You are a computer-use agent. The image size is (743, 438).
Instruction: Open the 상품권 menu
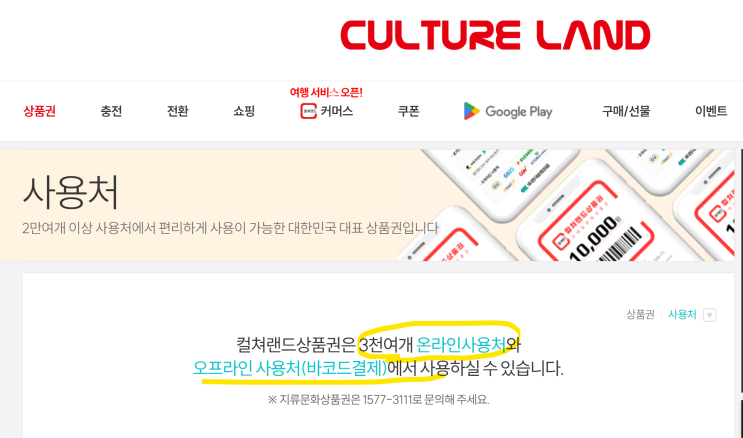pos(40,111)
